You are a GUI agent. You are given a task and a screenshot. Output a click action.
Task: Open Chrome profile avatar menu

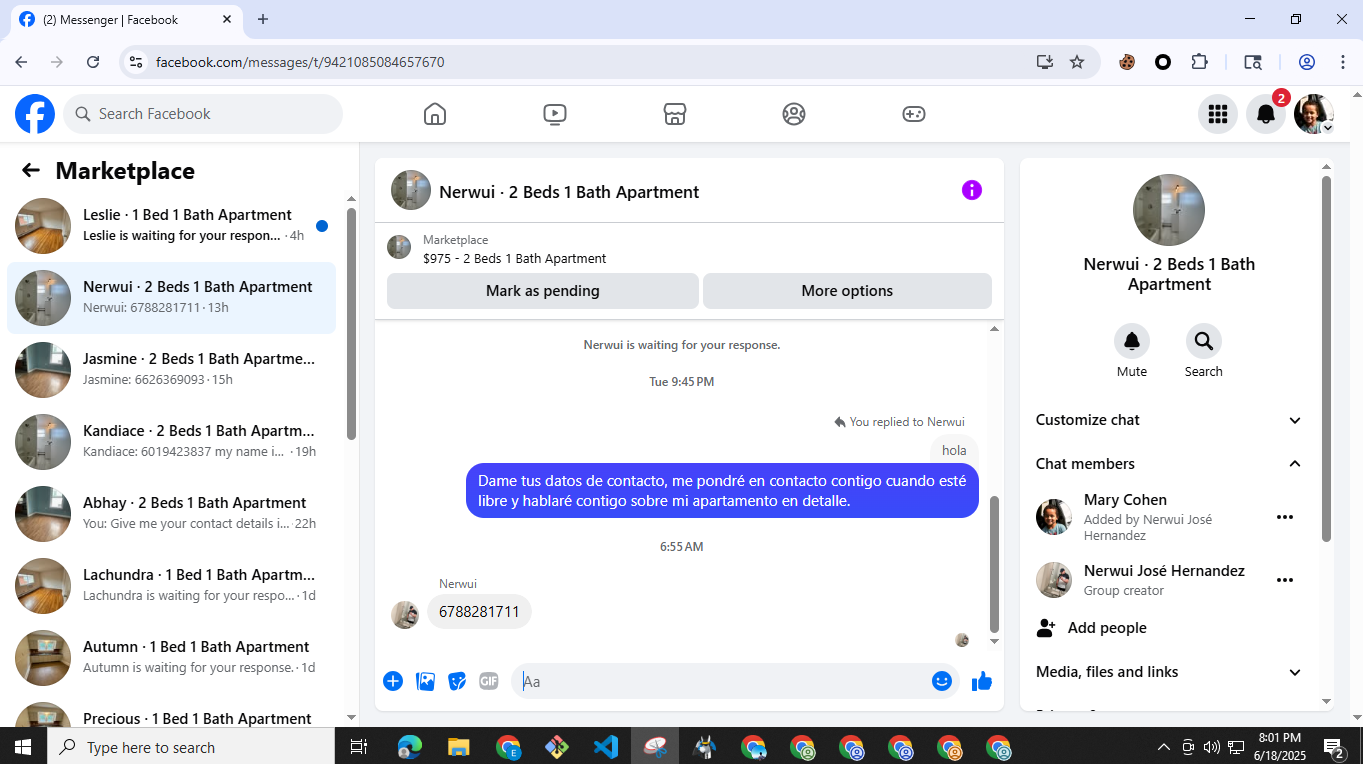tap(1307, 62)
